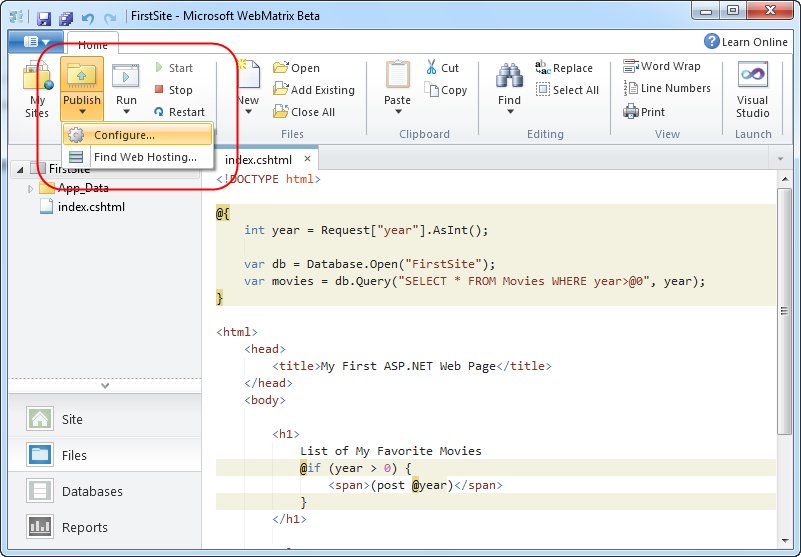801x557 pixels.
Task: Stop the running site
Action: (174, 90)
